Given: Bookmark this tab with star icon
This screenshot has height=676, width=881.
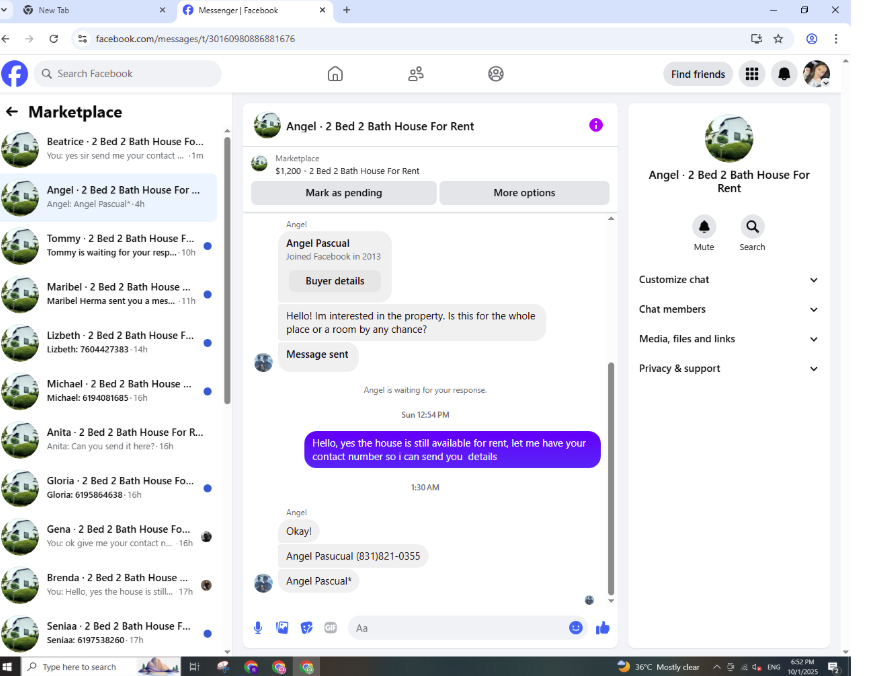Looking at the screenshot, I should click(x=778, y=39).
